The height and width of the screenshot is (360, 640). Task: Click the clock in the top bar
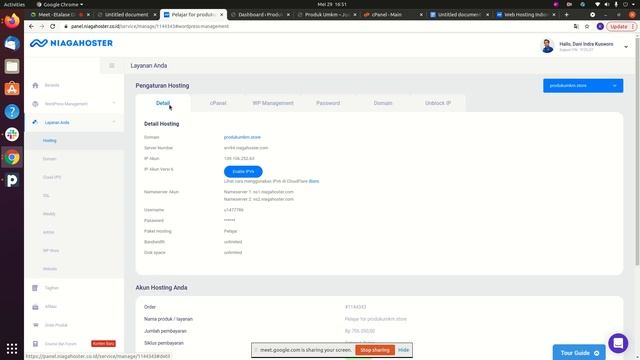pos(332,4)
